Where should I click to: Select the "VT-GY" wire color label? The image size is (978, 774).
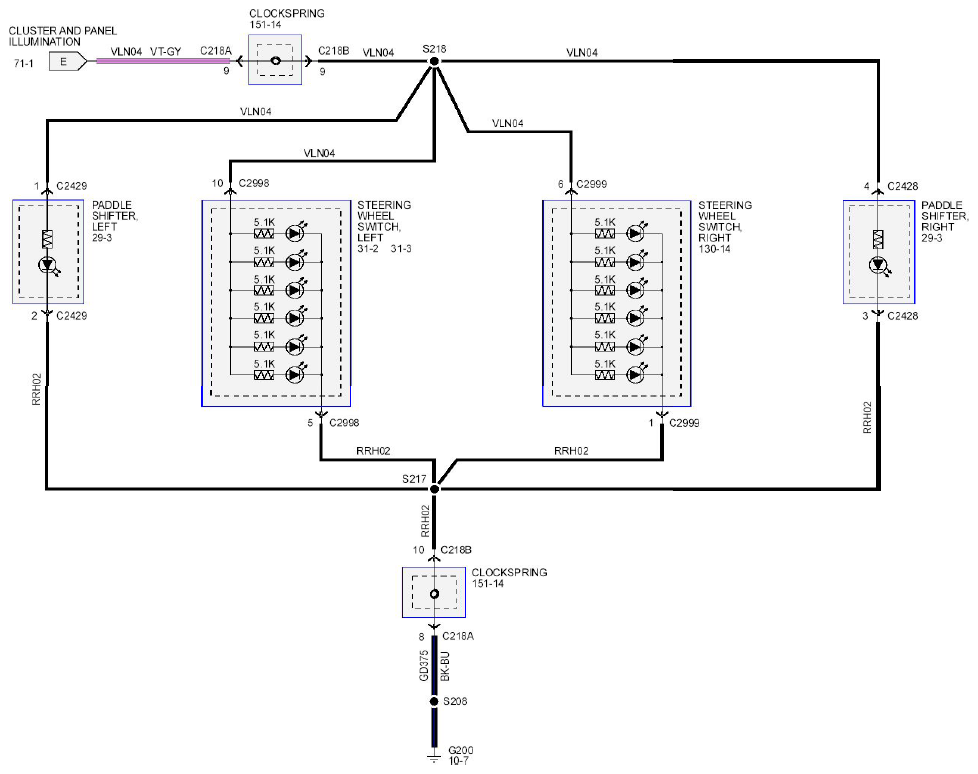point(165,51)
